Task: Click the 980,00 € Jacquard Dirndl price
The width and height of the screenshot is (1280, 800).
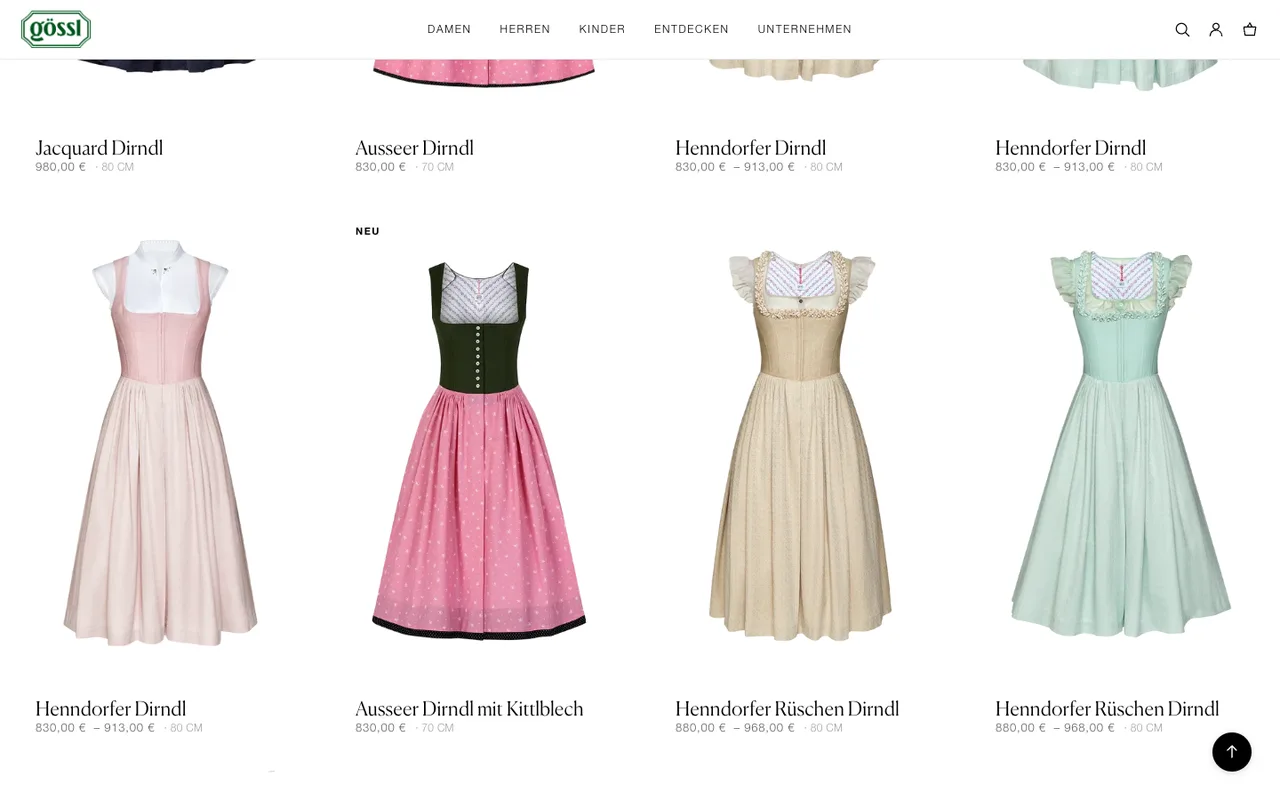Action: coord(61,167)
